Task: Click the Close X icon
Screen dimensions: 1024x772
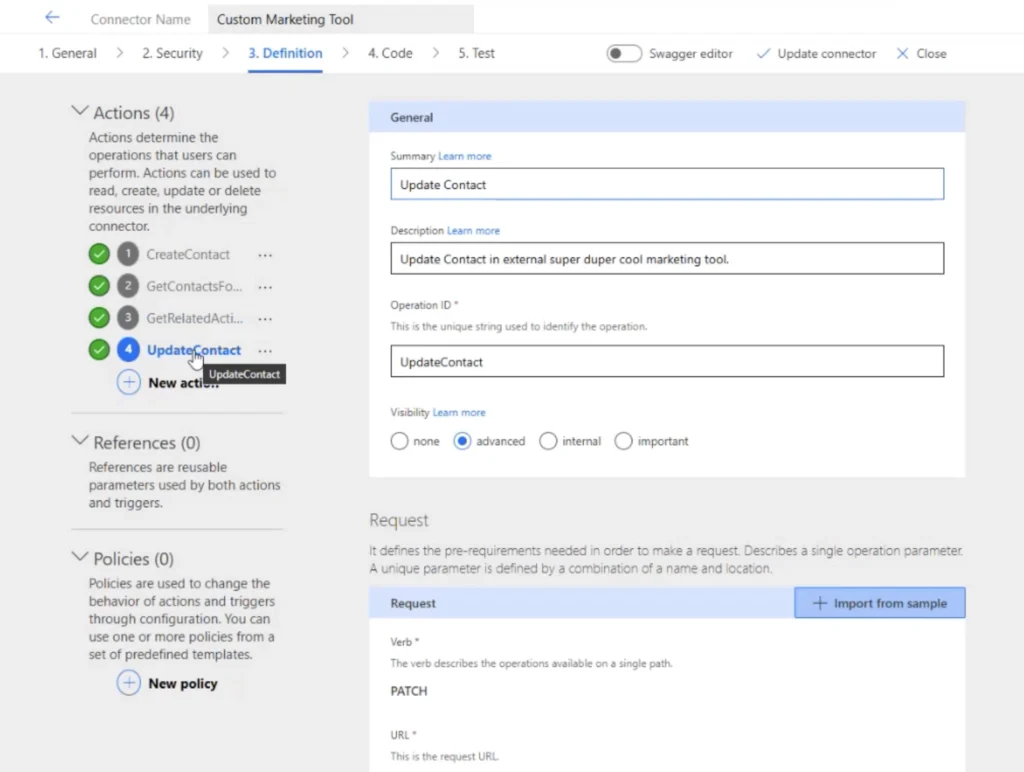Action: [x=903, y=54]
